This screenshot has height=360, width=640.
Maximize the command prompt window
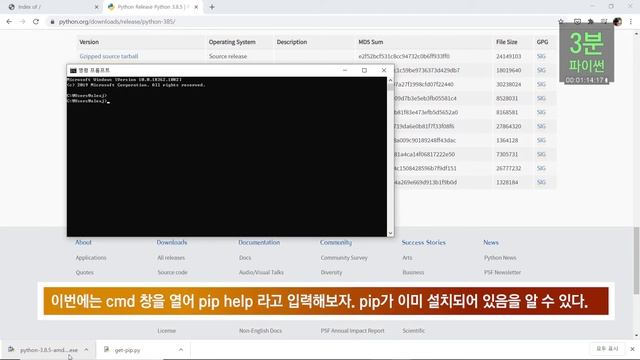[364, 70]
